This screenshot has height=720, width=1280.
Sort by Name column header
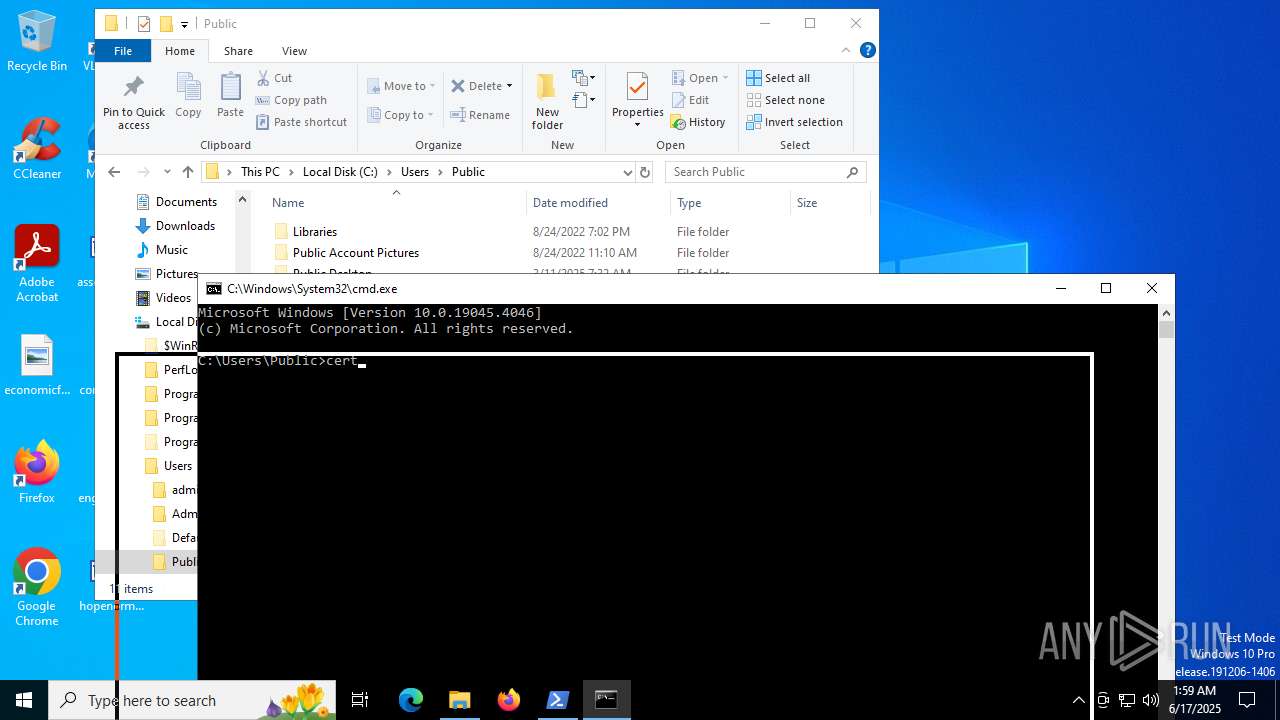click(396, 203)
